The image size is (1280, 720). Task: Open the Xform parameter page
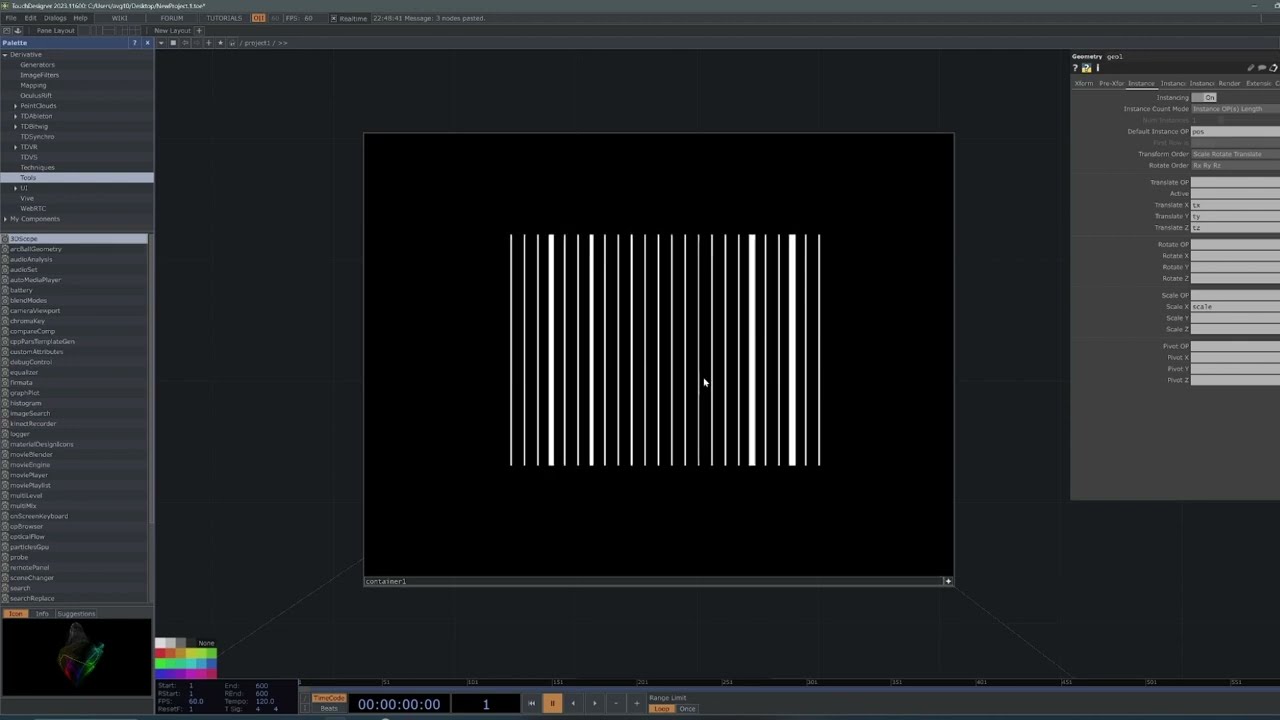pyautogui.click(x=1084, y=83)
